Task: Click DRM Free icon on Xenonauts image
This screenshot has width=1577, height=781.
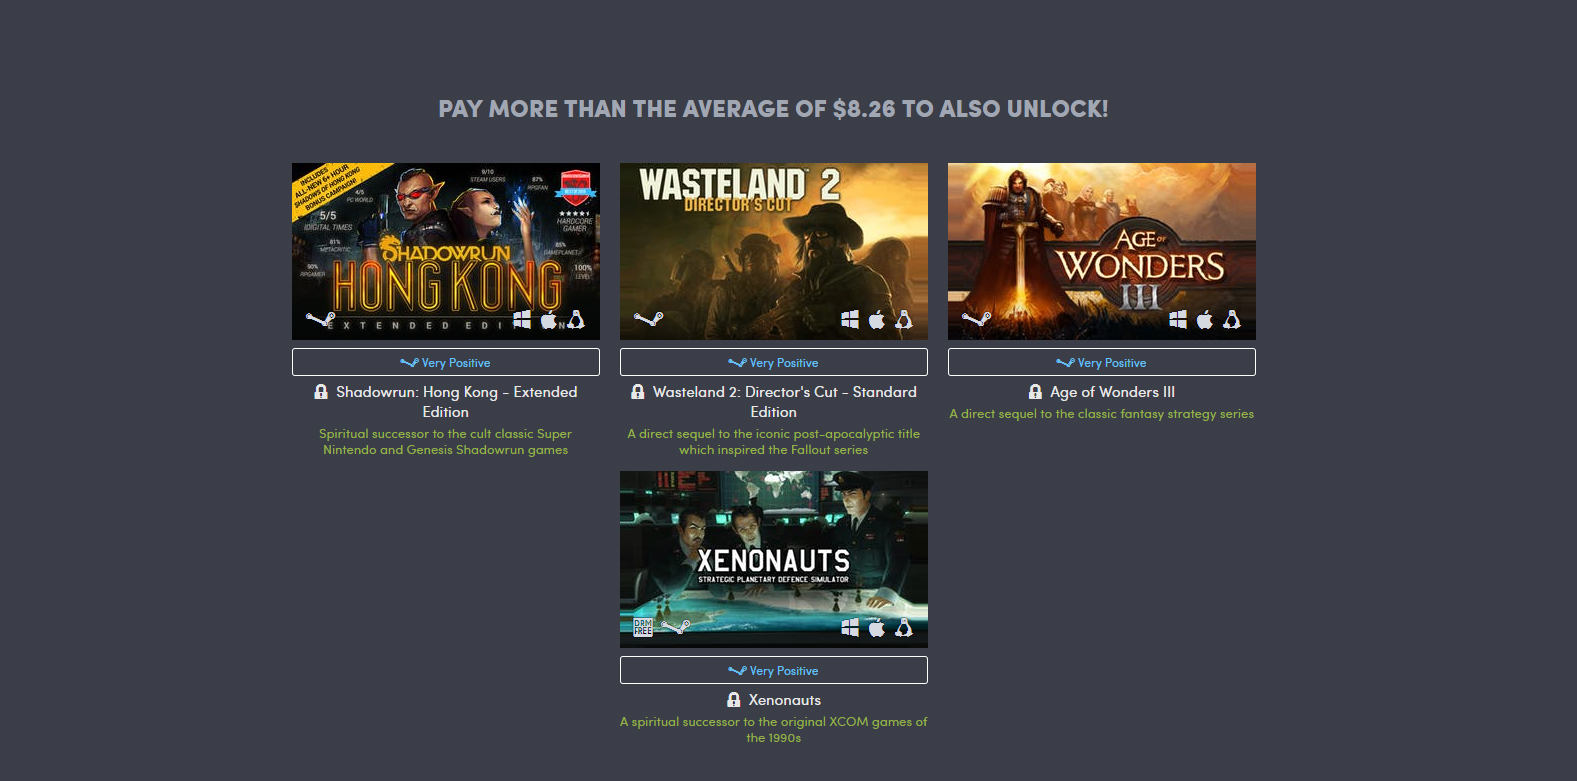Action: pyautogui.click(x=643, y=628)
